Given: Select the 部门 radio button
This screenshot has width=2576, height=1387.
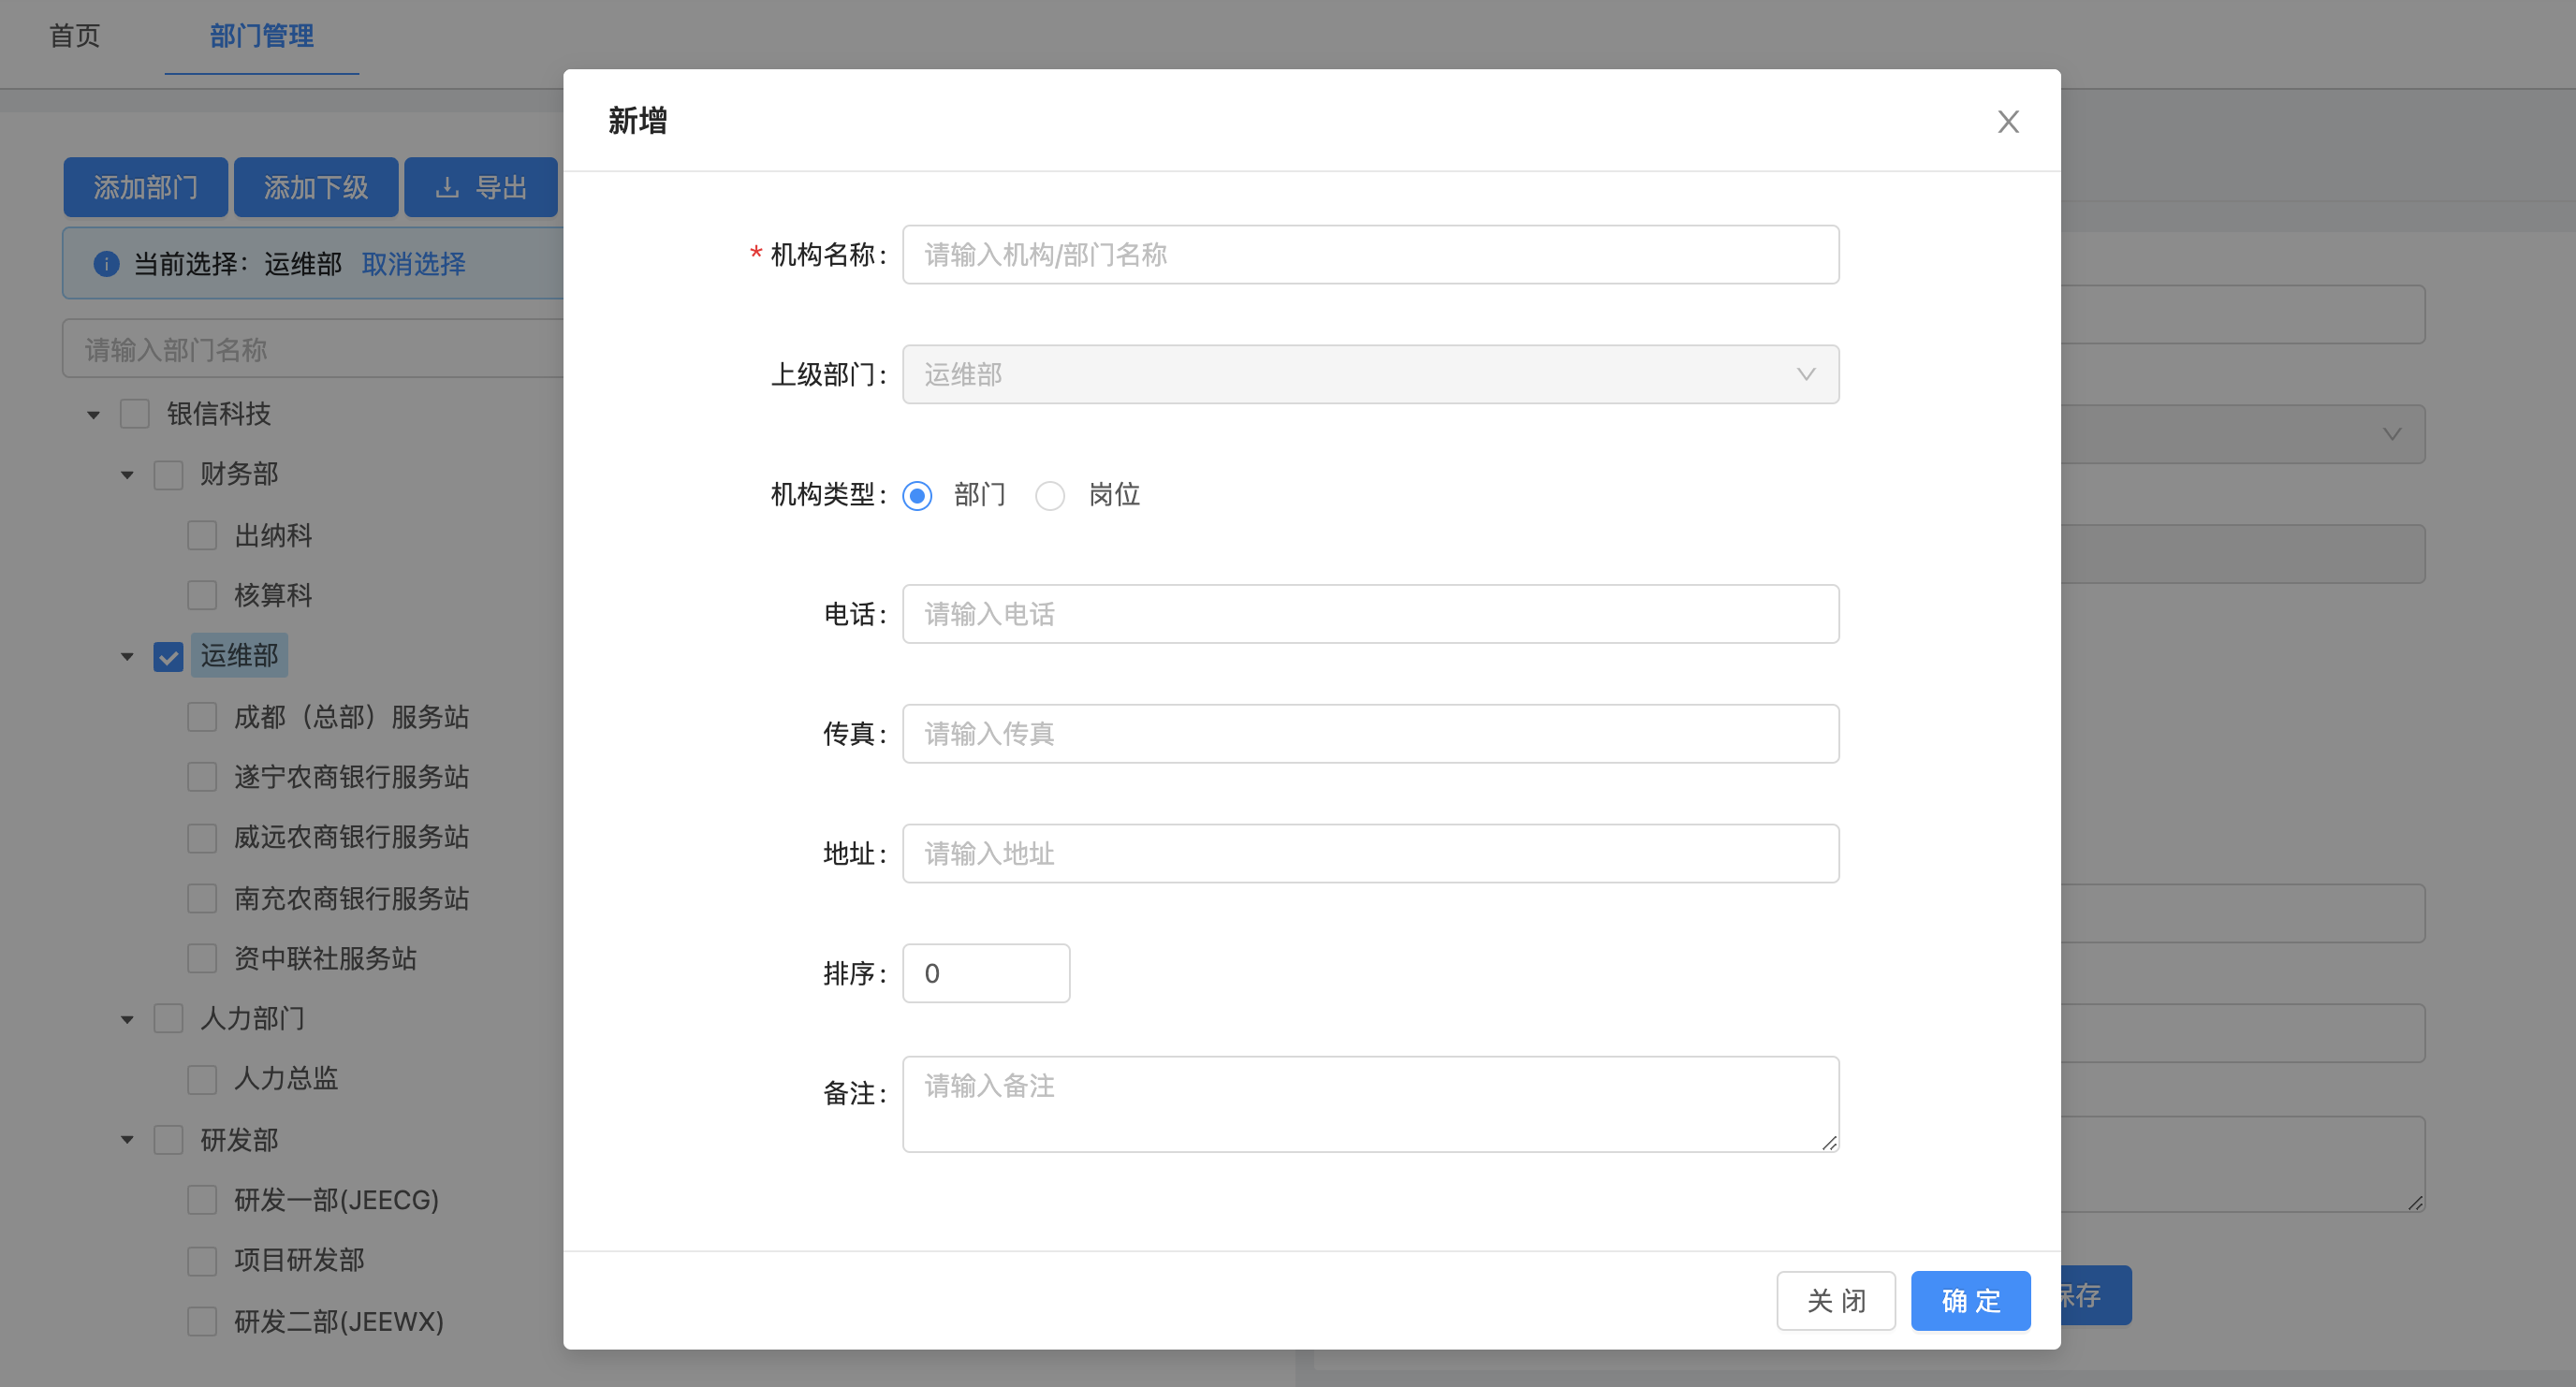Looking at the screenshot, I should coord(917,496).
